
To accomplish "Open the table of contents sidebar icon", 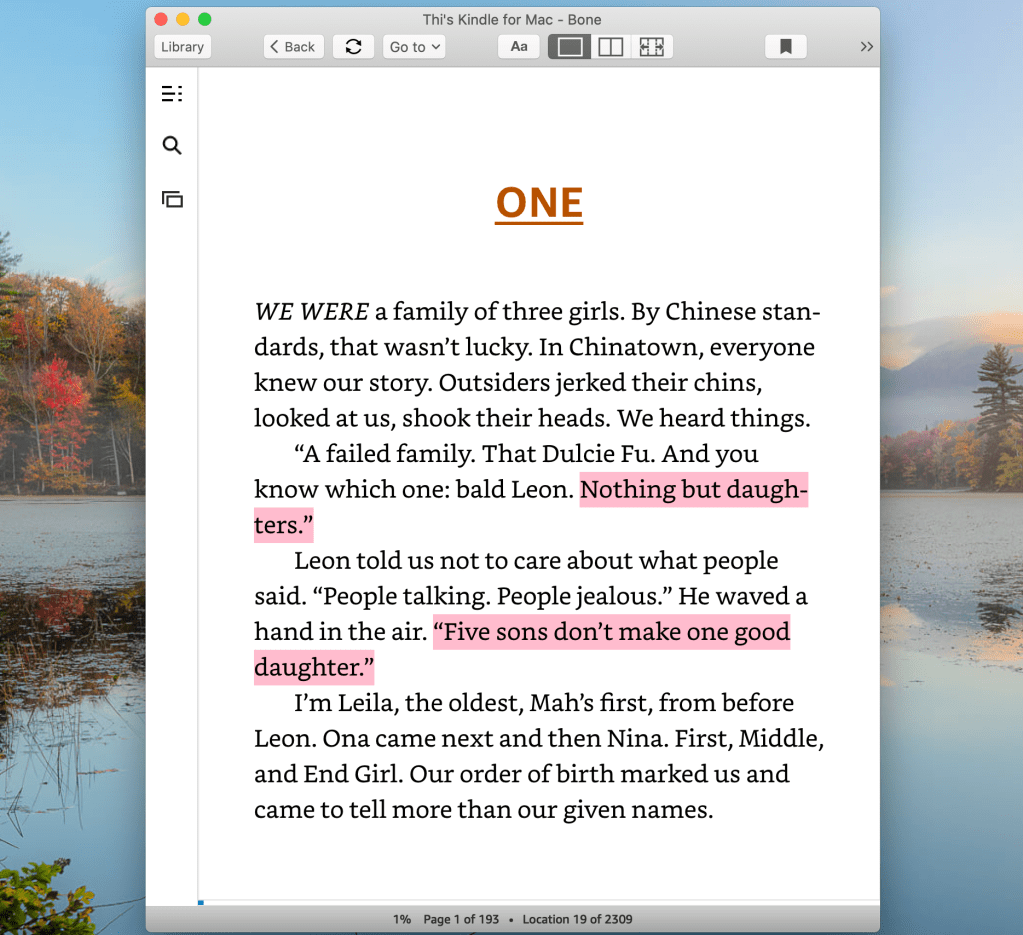I will click(172, 94).
